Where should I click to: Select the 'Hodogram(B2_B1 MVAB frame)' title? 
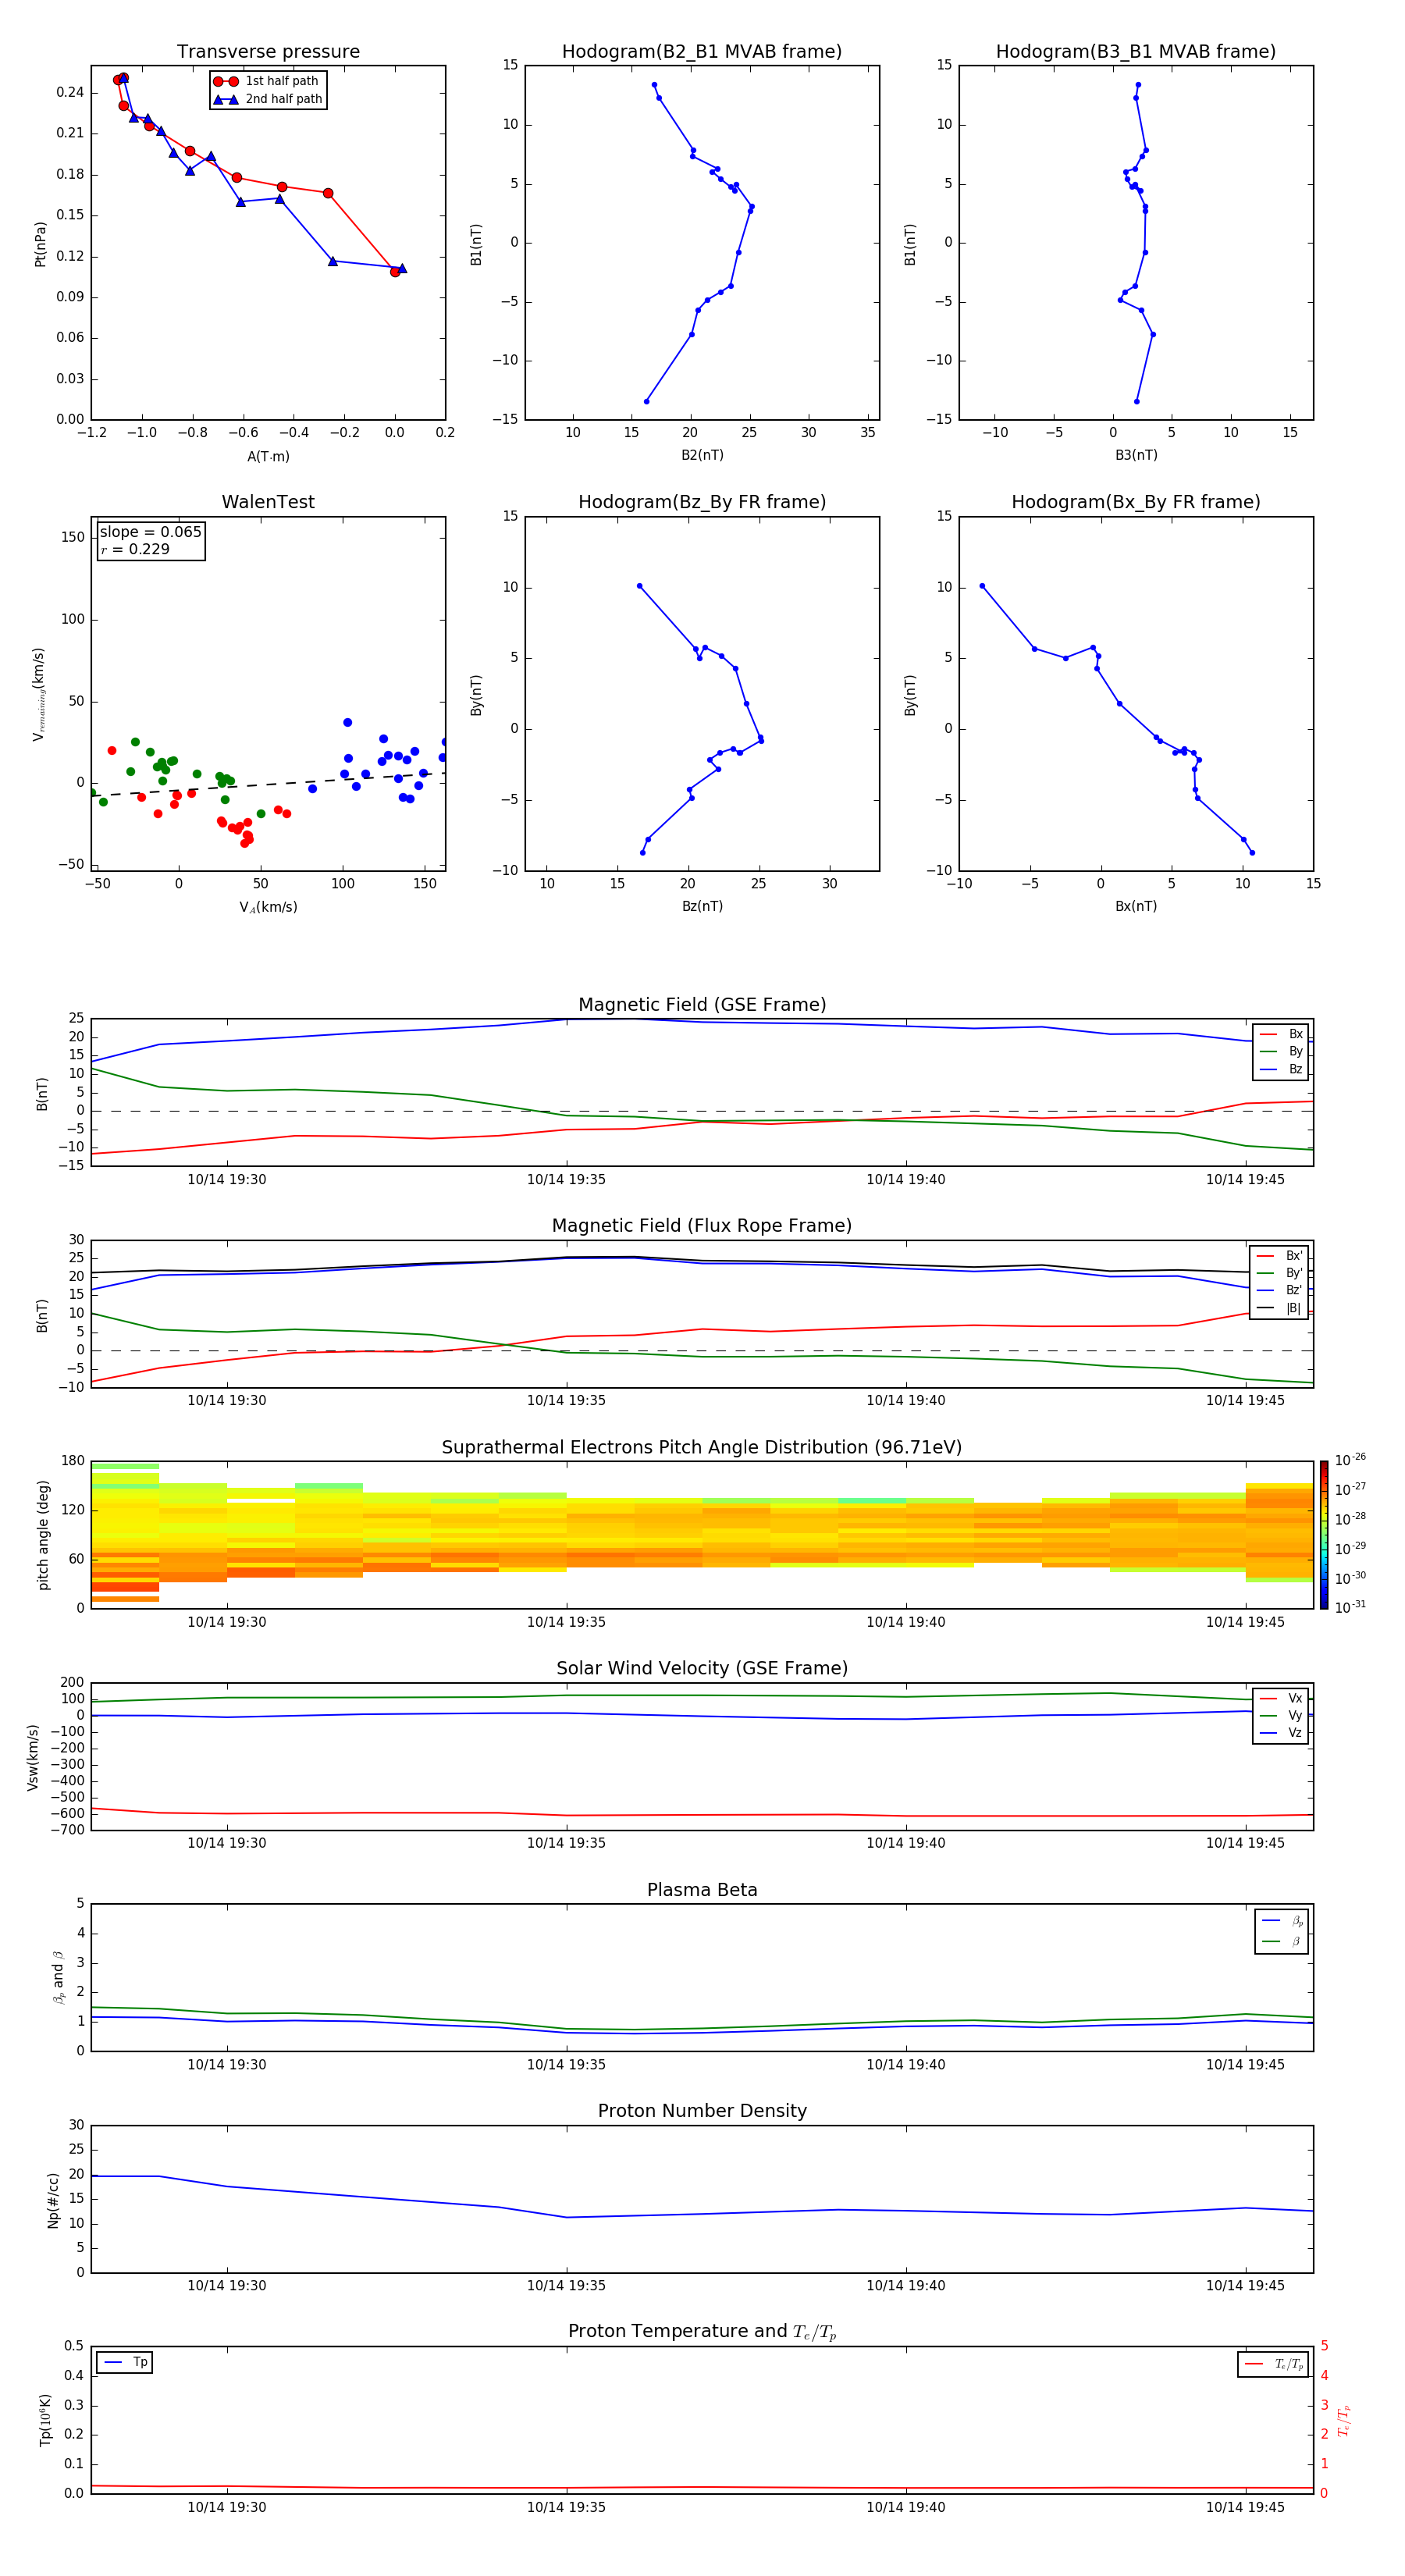click(x=702, y=52)
